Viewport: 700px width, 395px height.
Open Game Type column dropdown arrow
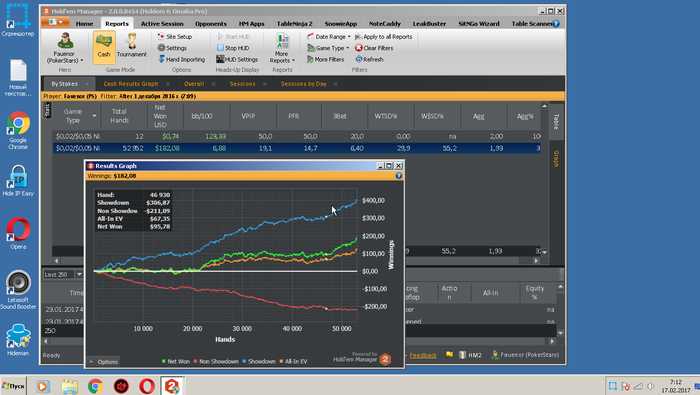[94, 116]
